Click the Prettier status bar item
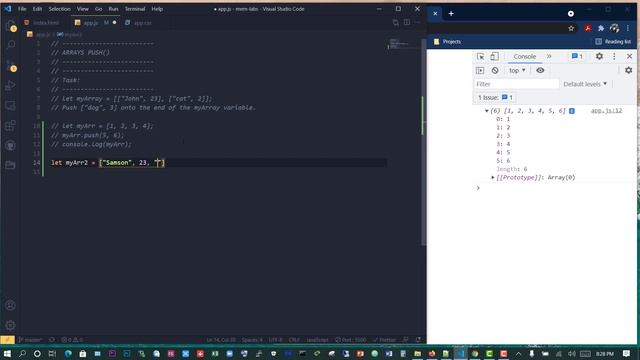Screen dimensions: 640x360 (384, 340)
